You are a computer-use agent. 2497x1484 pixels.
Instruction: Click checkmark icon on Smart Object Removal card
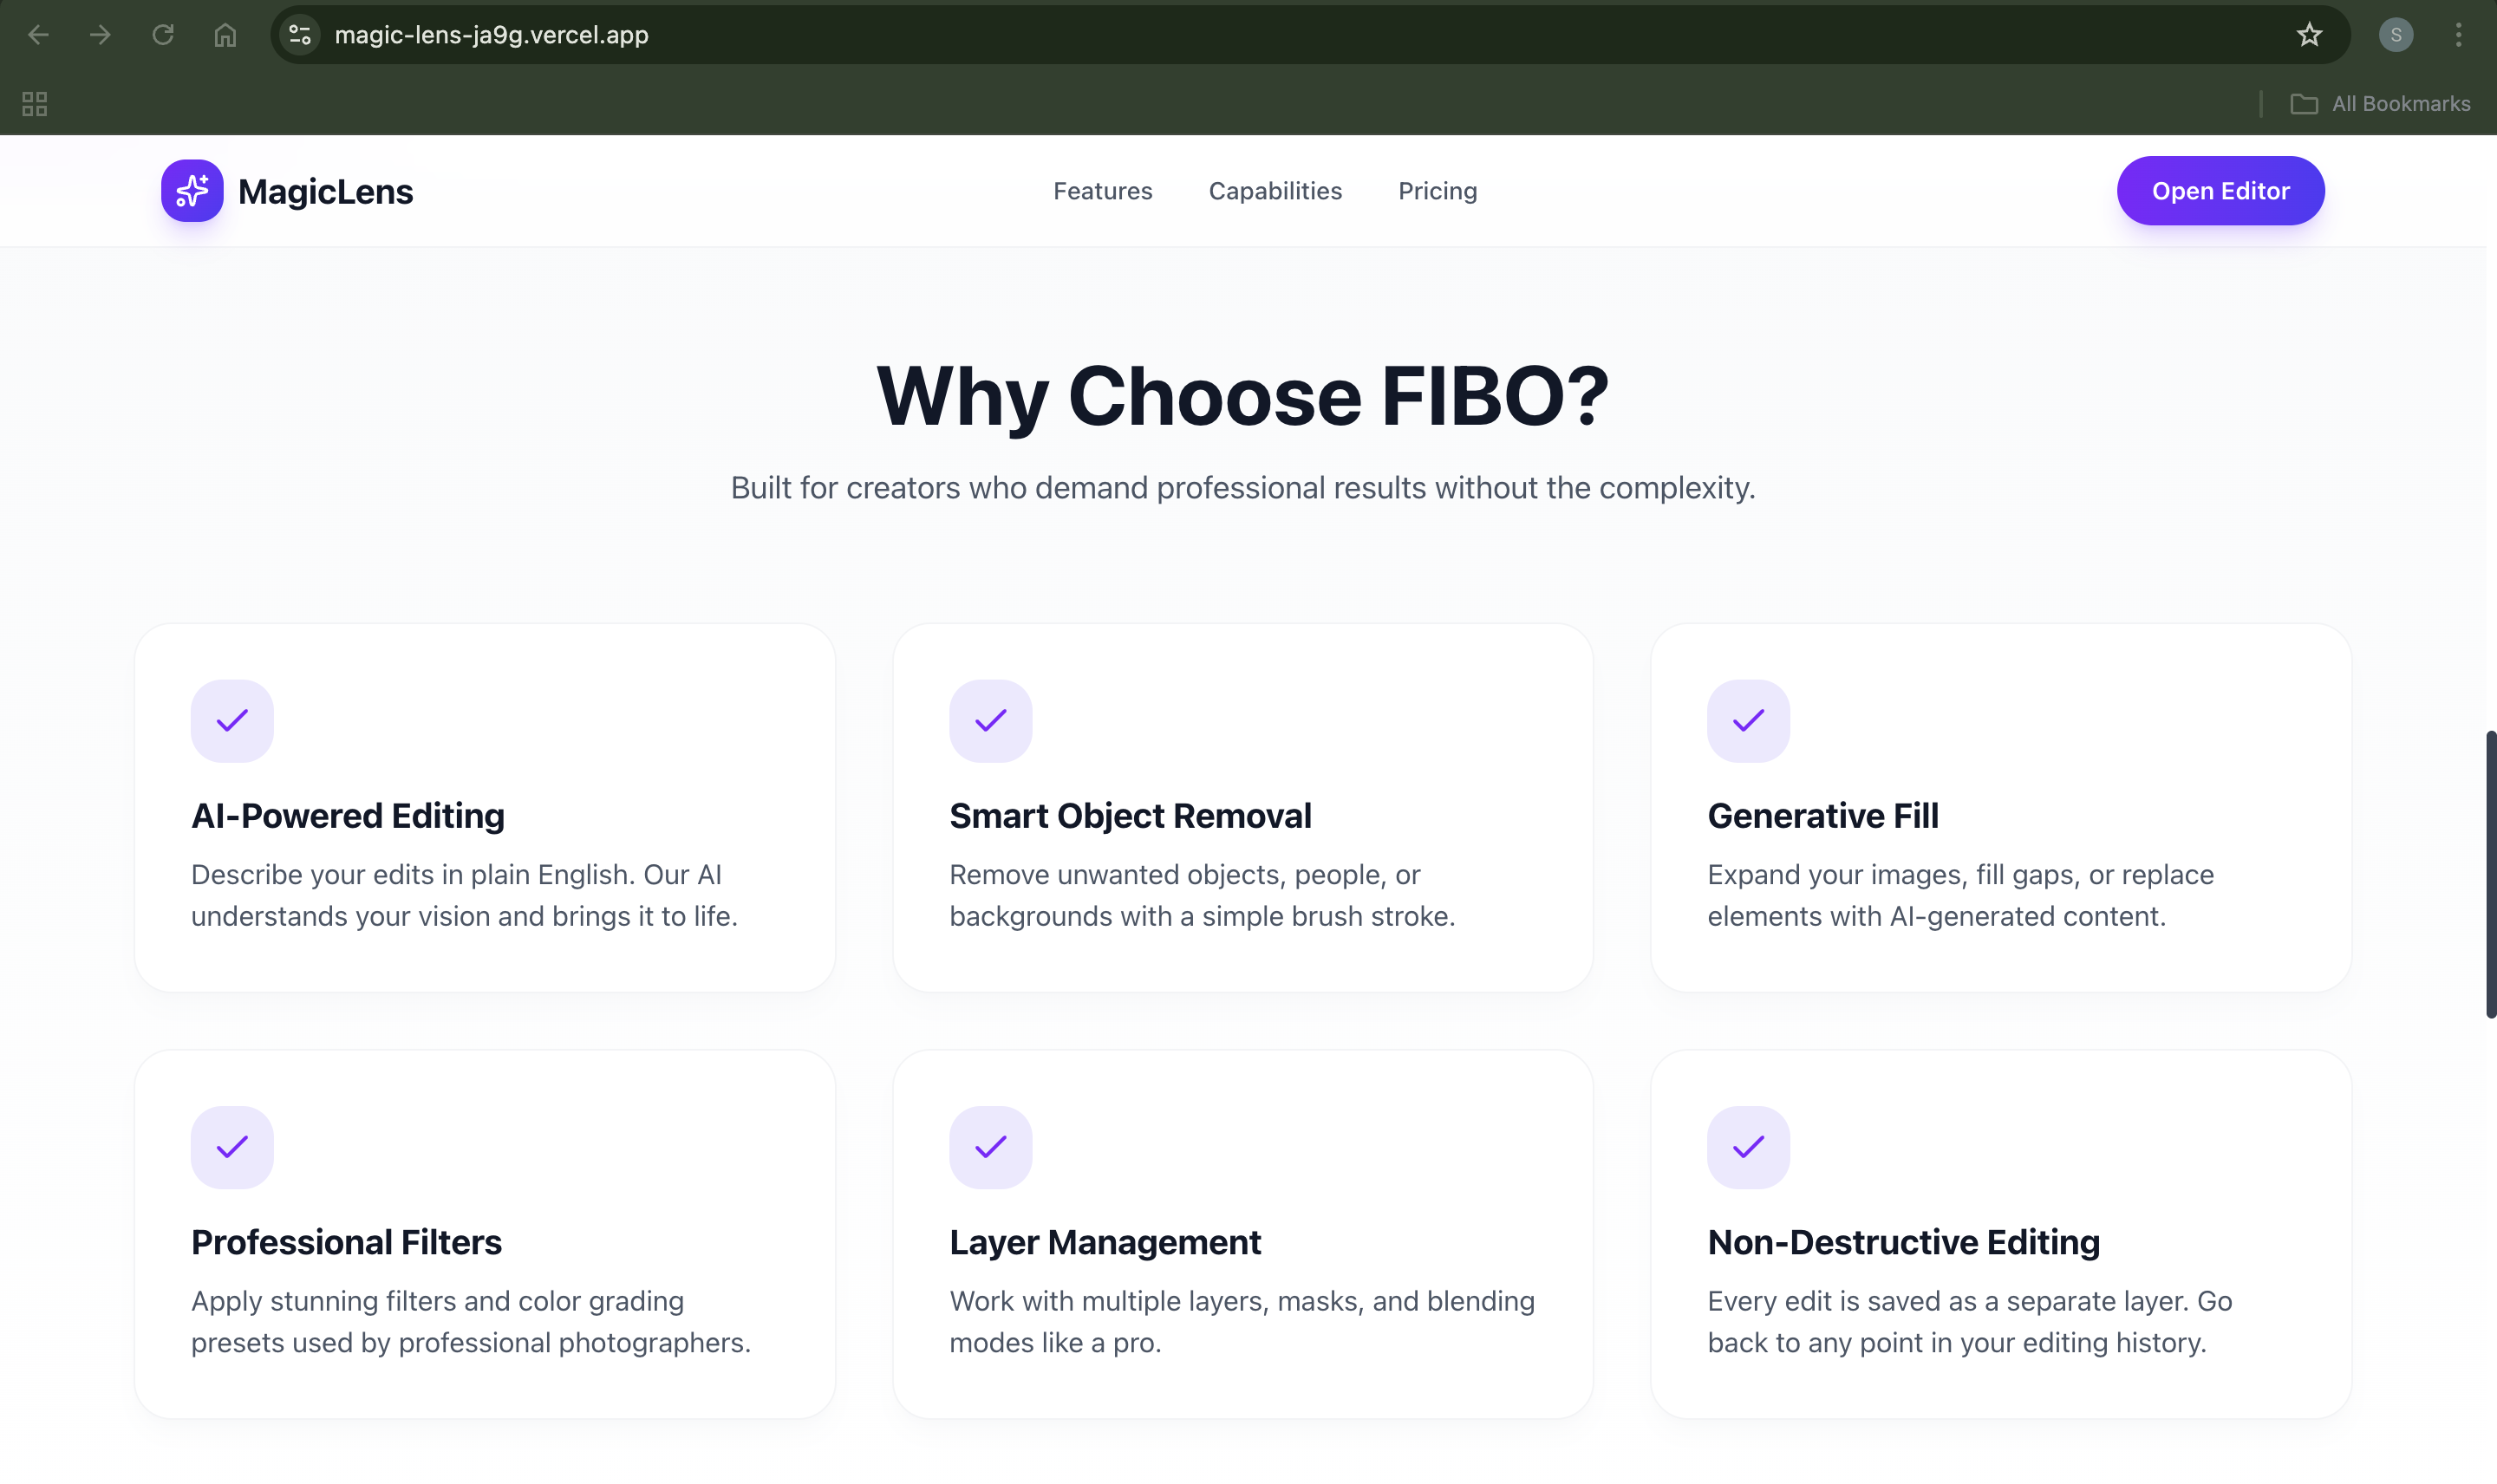click(990, 721)
